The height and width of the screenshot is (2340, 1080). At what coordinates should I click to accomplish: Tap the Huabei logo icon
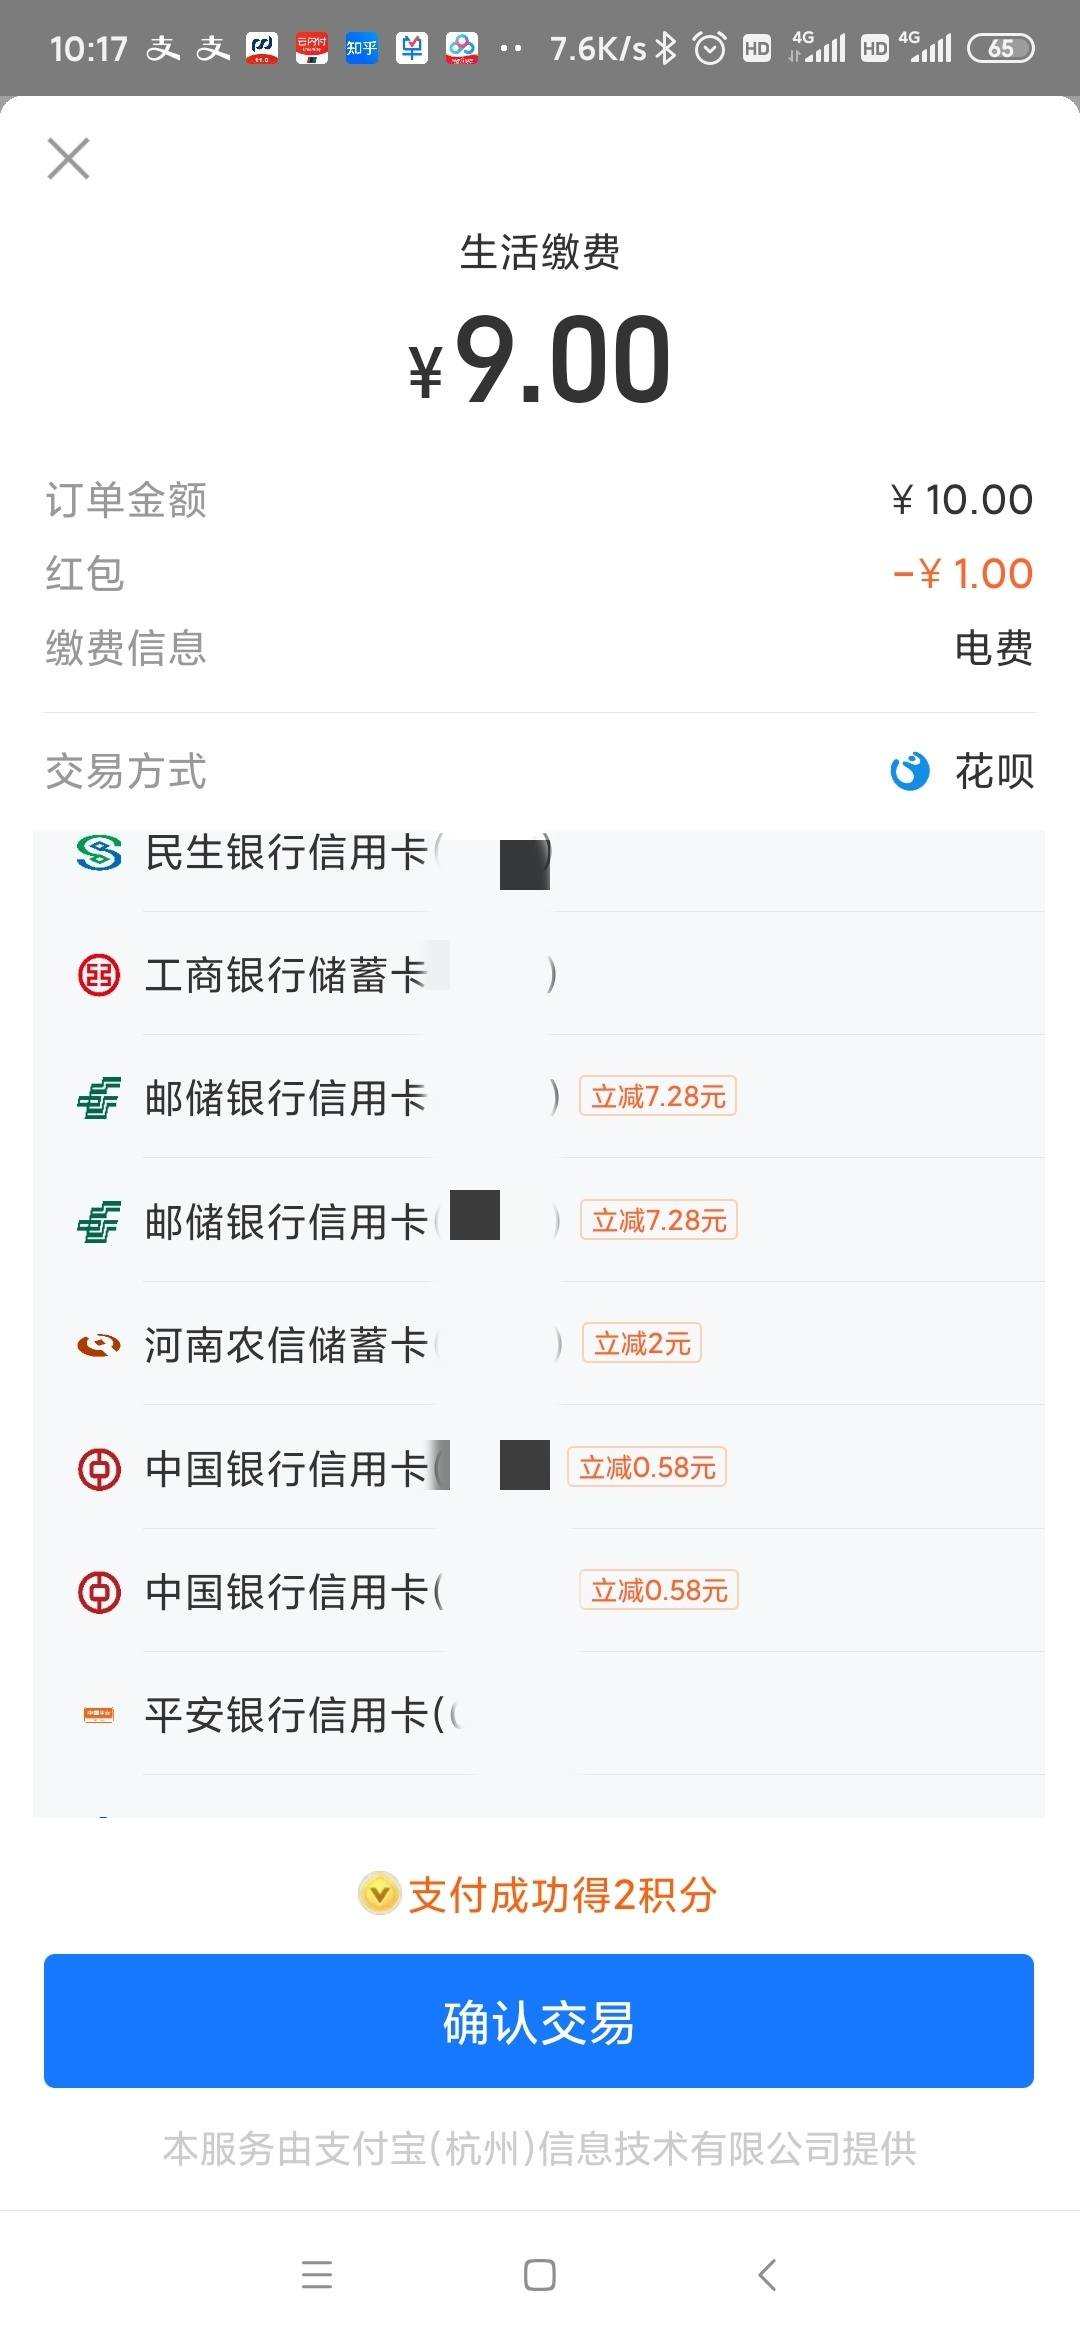(x=909, y=771)
